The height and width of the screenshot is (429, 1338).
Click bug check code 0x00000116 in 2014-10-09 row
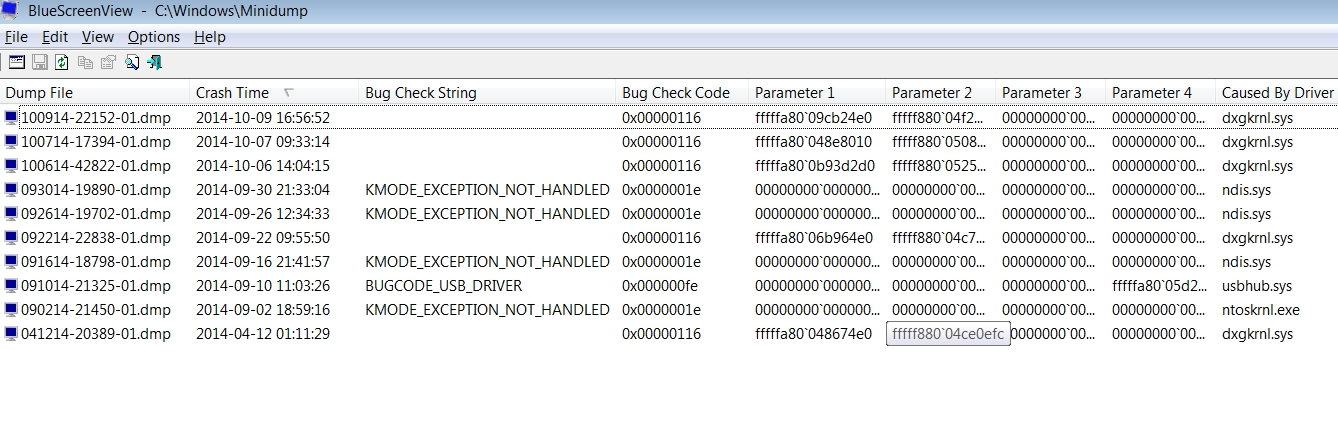point(661,117)
